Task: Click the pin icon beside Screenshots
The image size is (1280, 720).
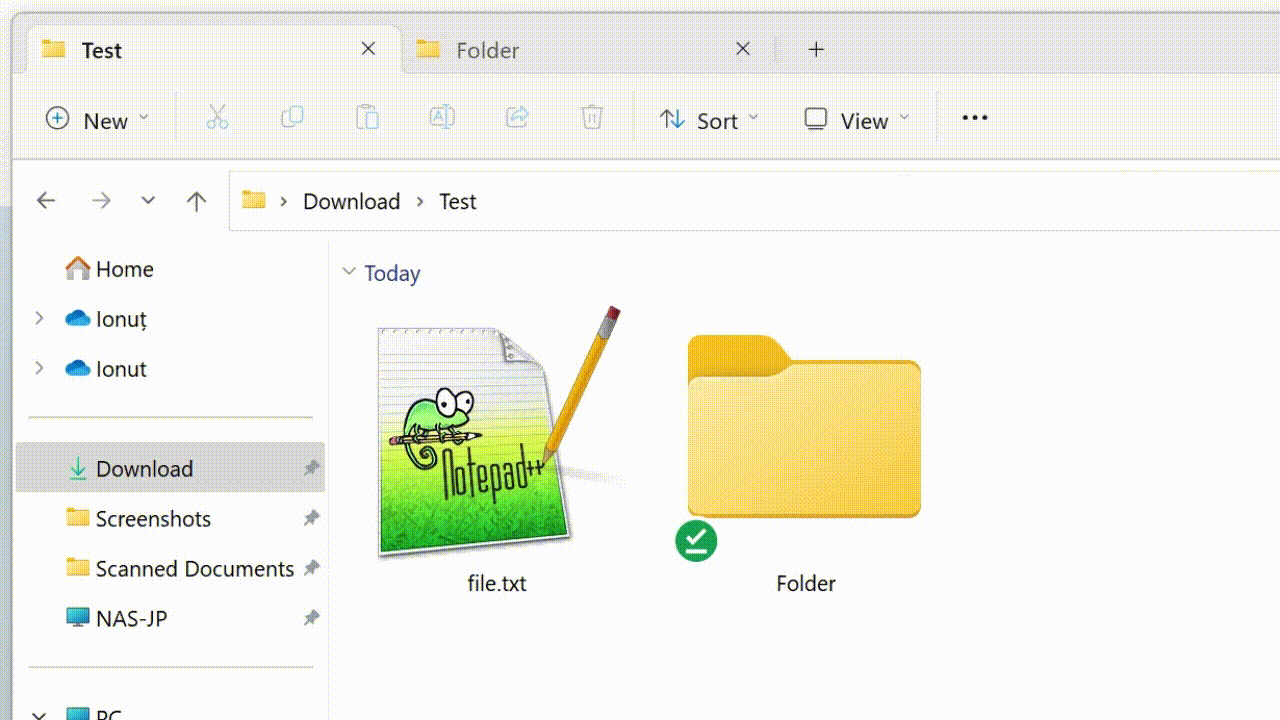Action: pyautogui.click(x=311, y=518)
